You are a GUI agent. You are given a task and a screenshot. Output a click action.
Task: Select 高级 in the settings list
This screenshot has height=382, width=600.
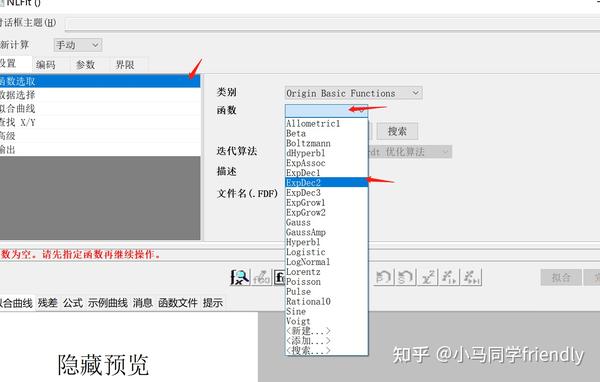[x=100, y=135]
